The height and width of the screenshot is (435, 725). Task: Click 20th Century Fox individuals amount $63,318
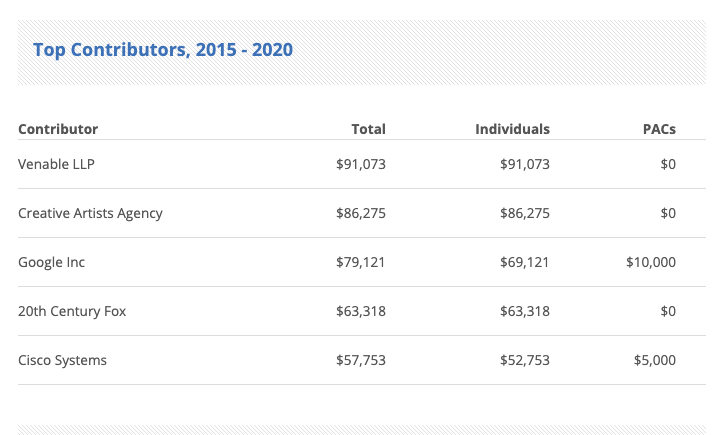(x=525, y=311)
